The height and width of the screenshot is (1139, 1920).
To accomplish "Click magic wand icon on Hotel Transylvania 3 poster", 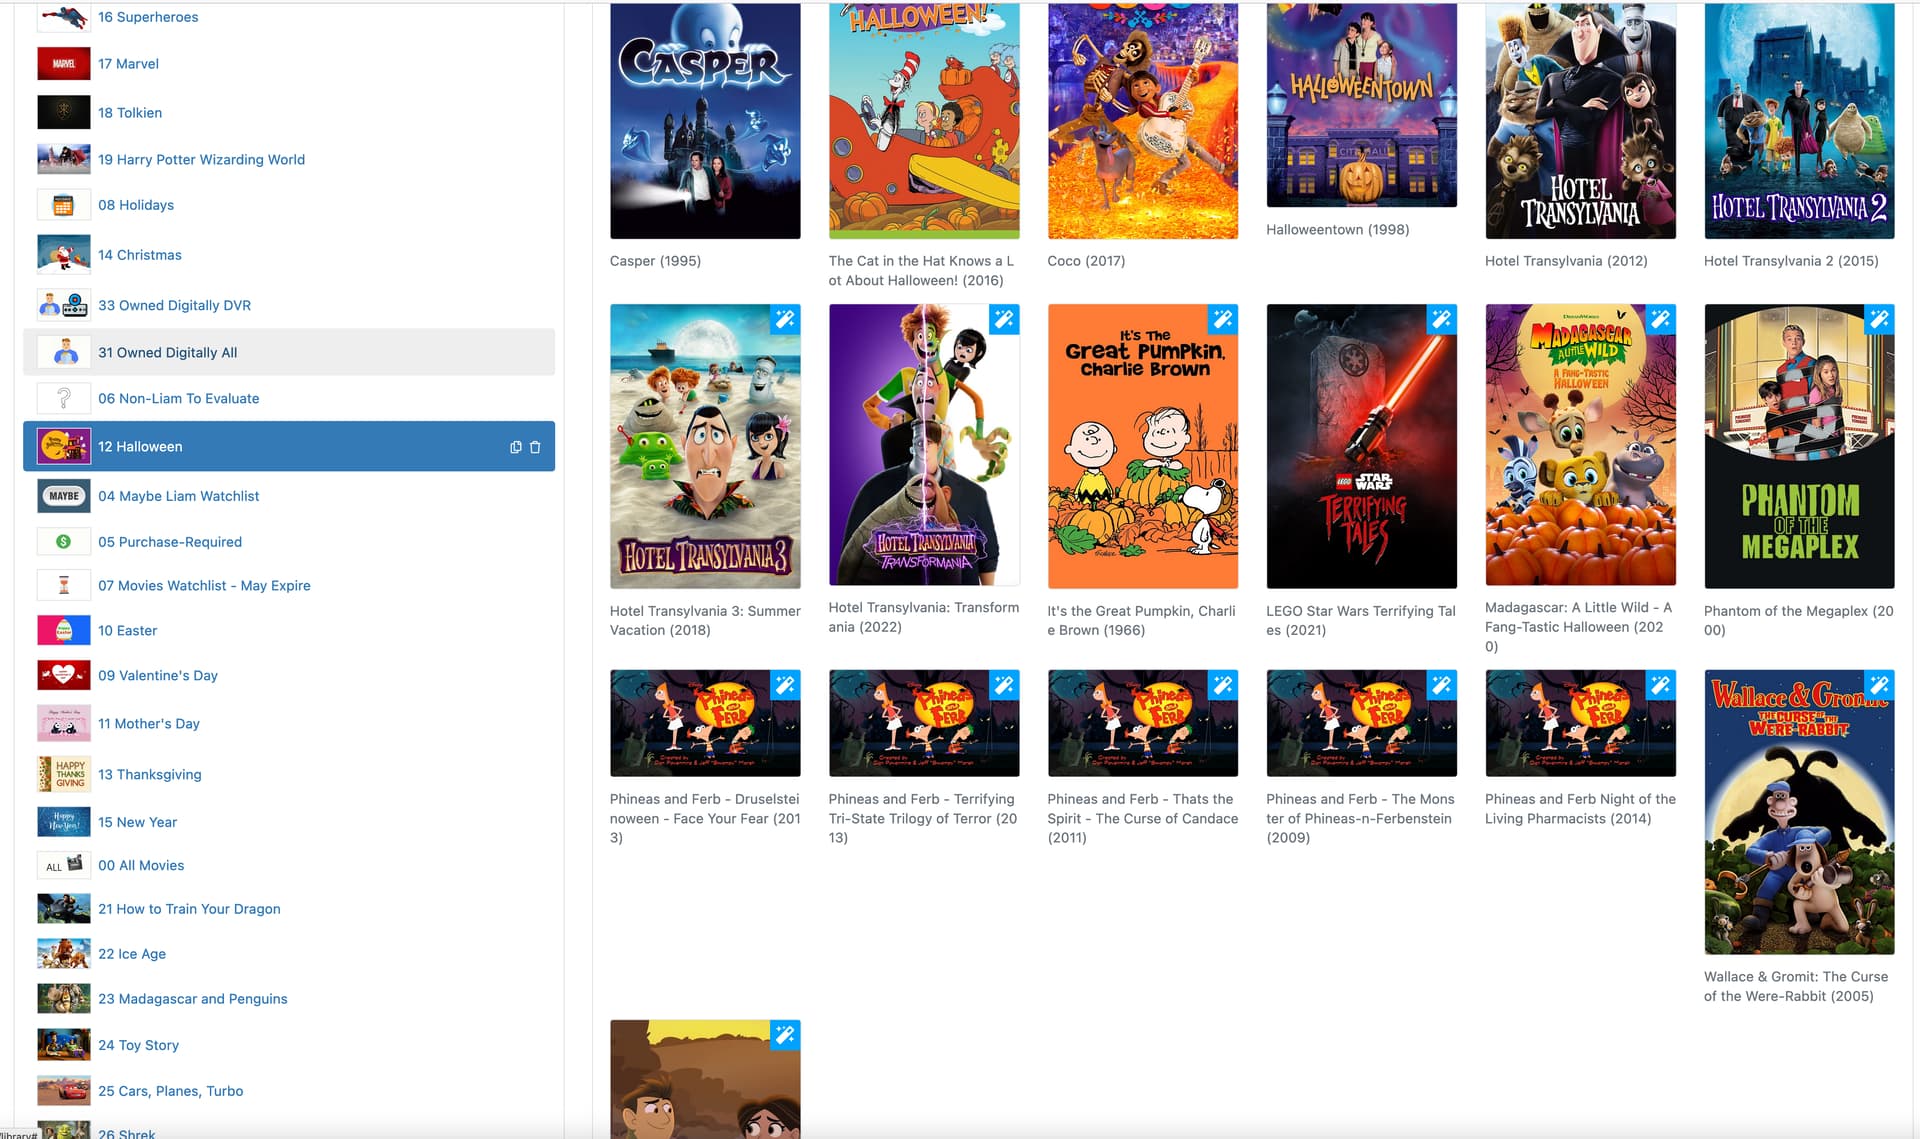I will pos(785,319).
